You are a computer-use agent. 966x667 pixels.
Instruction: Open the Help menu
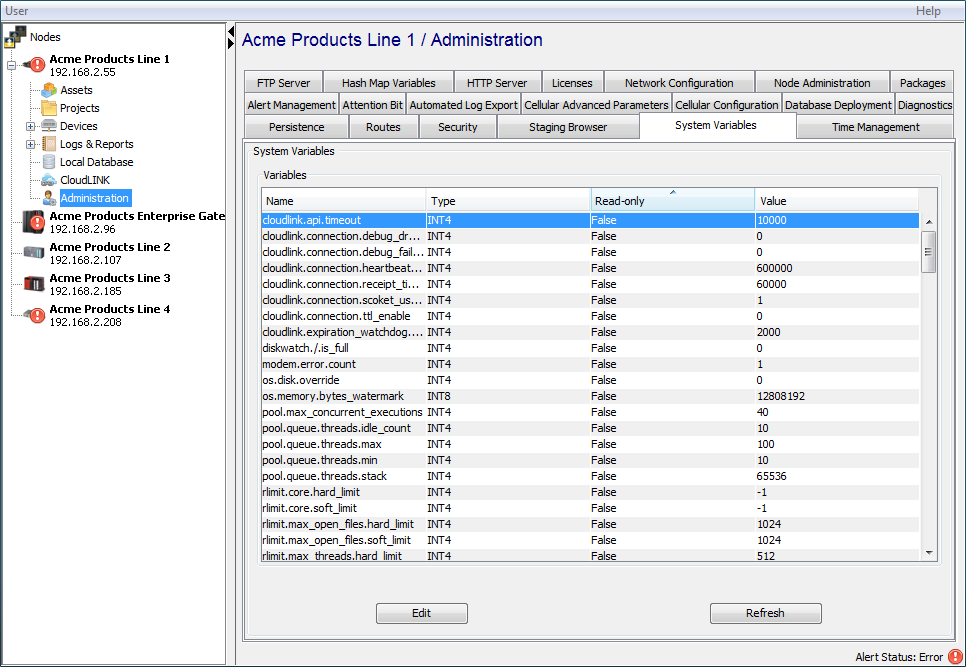point(928,10)
